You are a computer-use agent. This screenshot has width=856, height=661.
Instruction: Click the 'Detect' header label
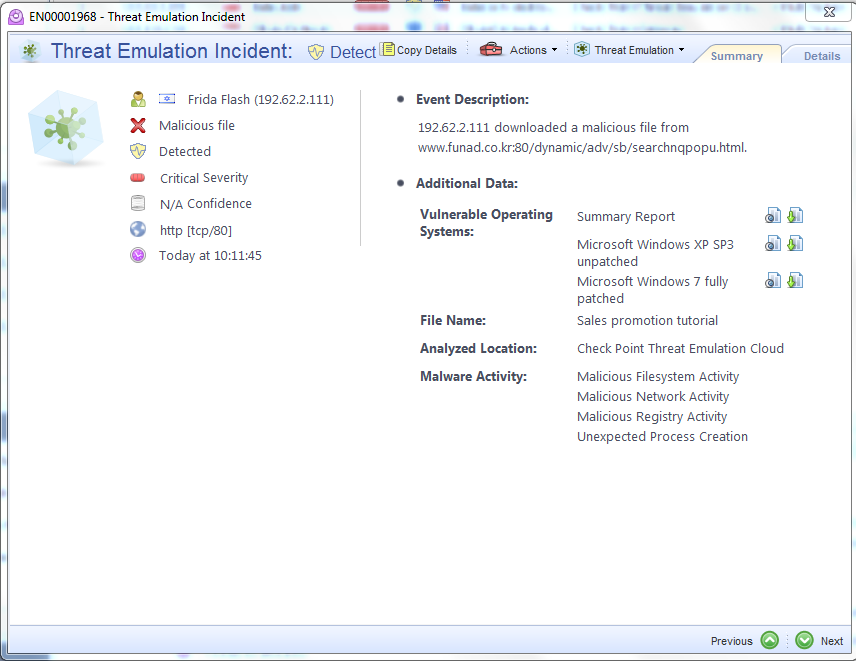[x=353, y=52]
